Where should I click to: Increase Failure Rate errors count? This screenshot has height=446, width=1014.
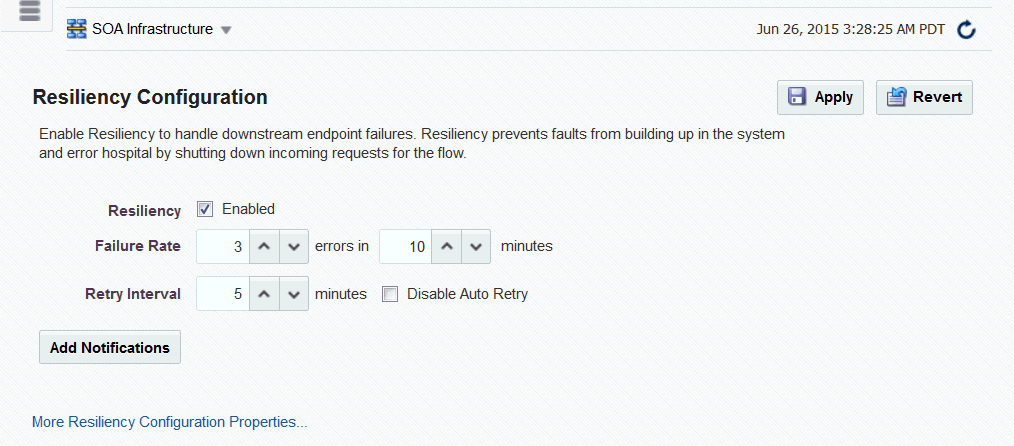[x=264, y=246]
